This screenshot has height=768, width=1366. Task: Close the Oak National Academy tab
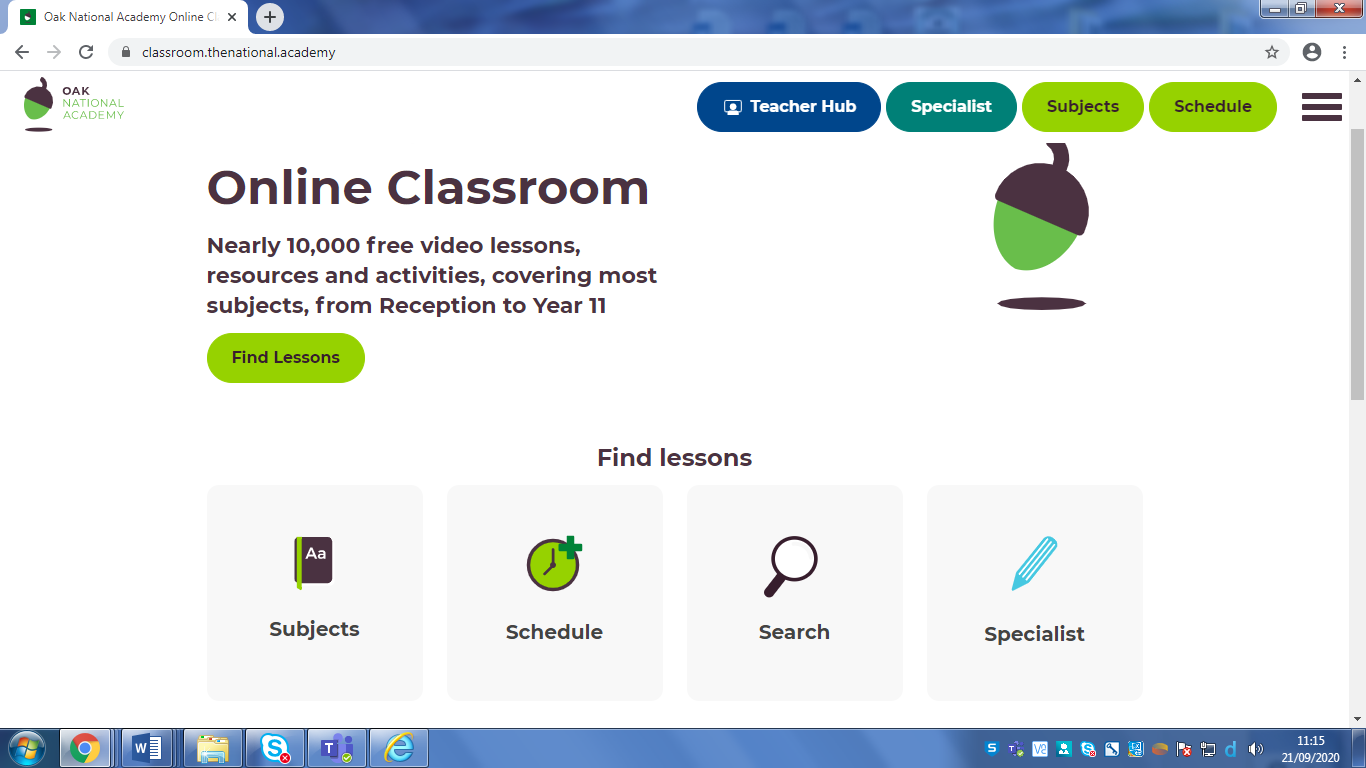pyautogui.click(x=232, y=17)
